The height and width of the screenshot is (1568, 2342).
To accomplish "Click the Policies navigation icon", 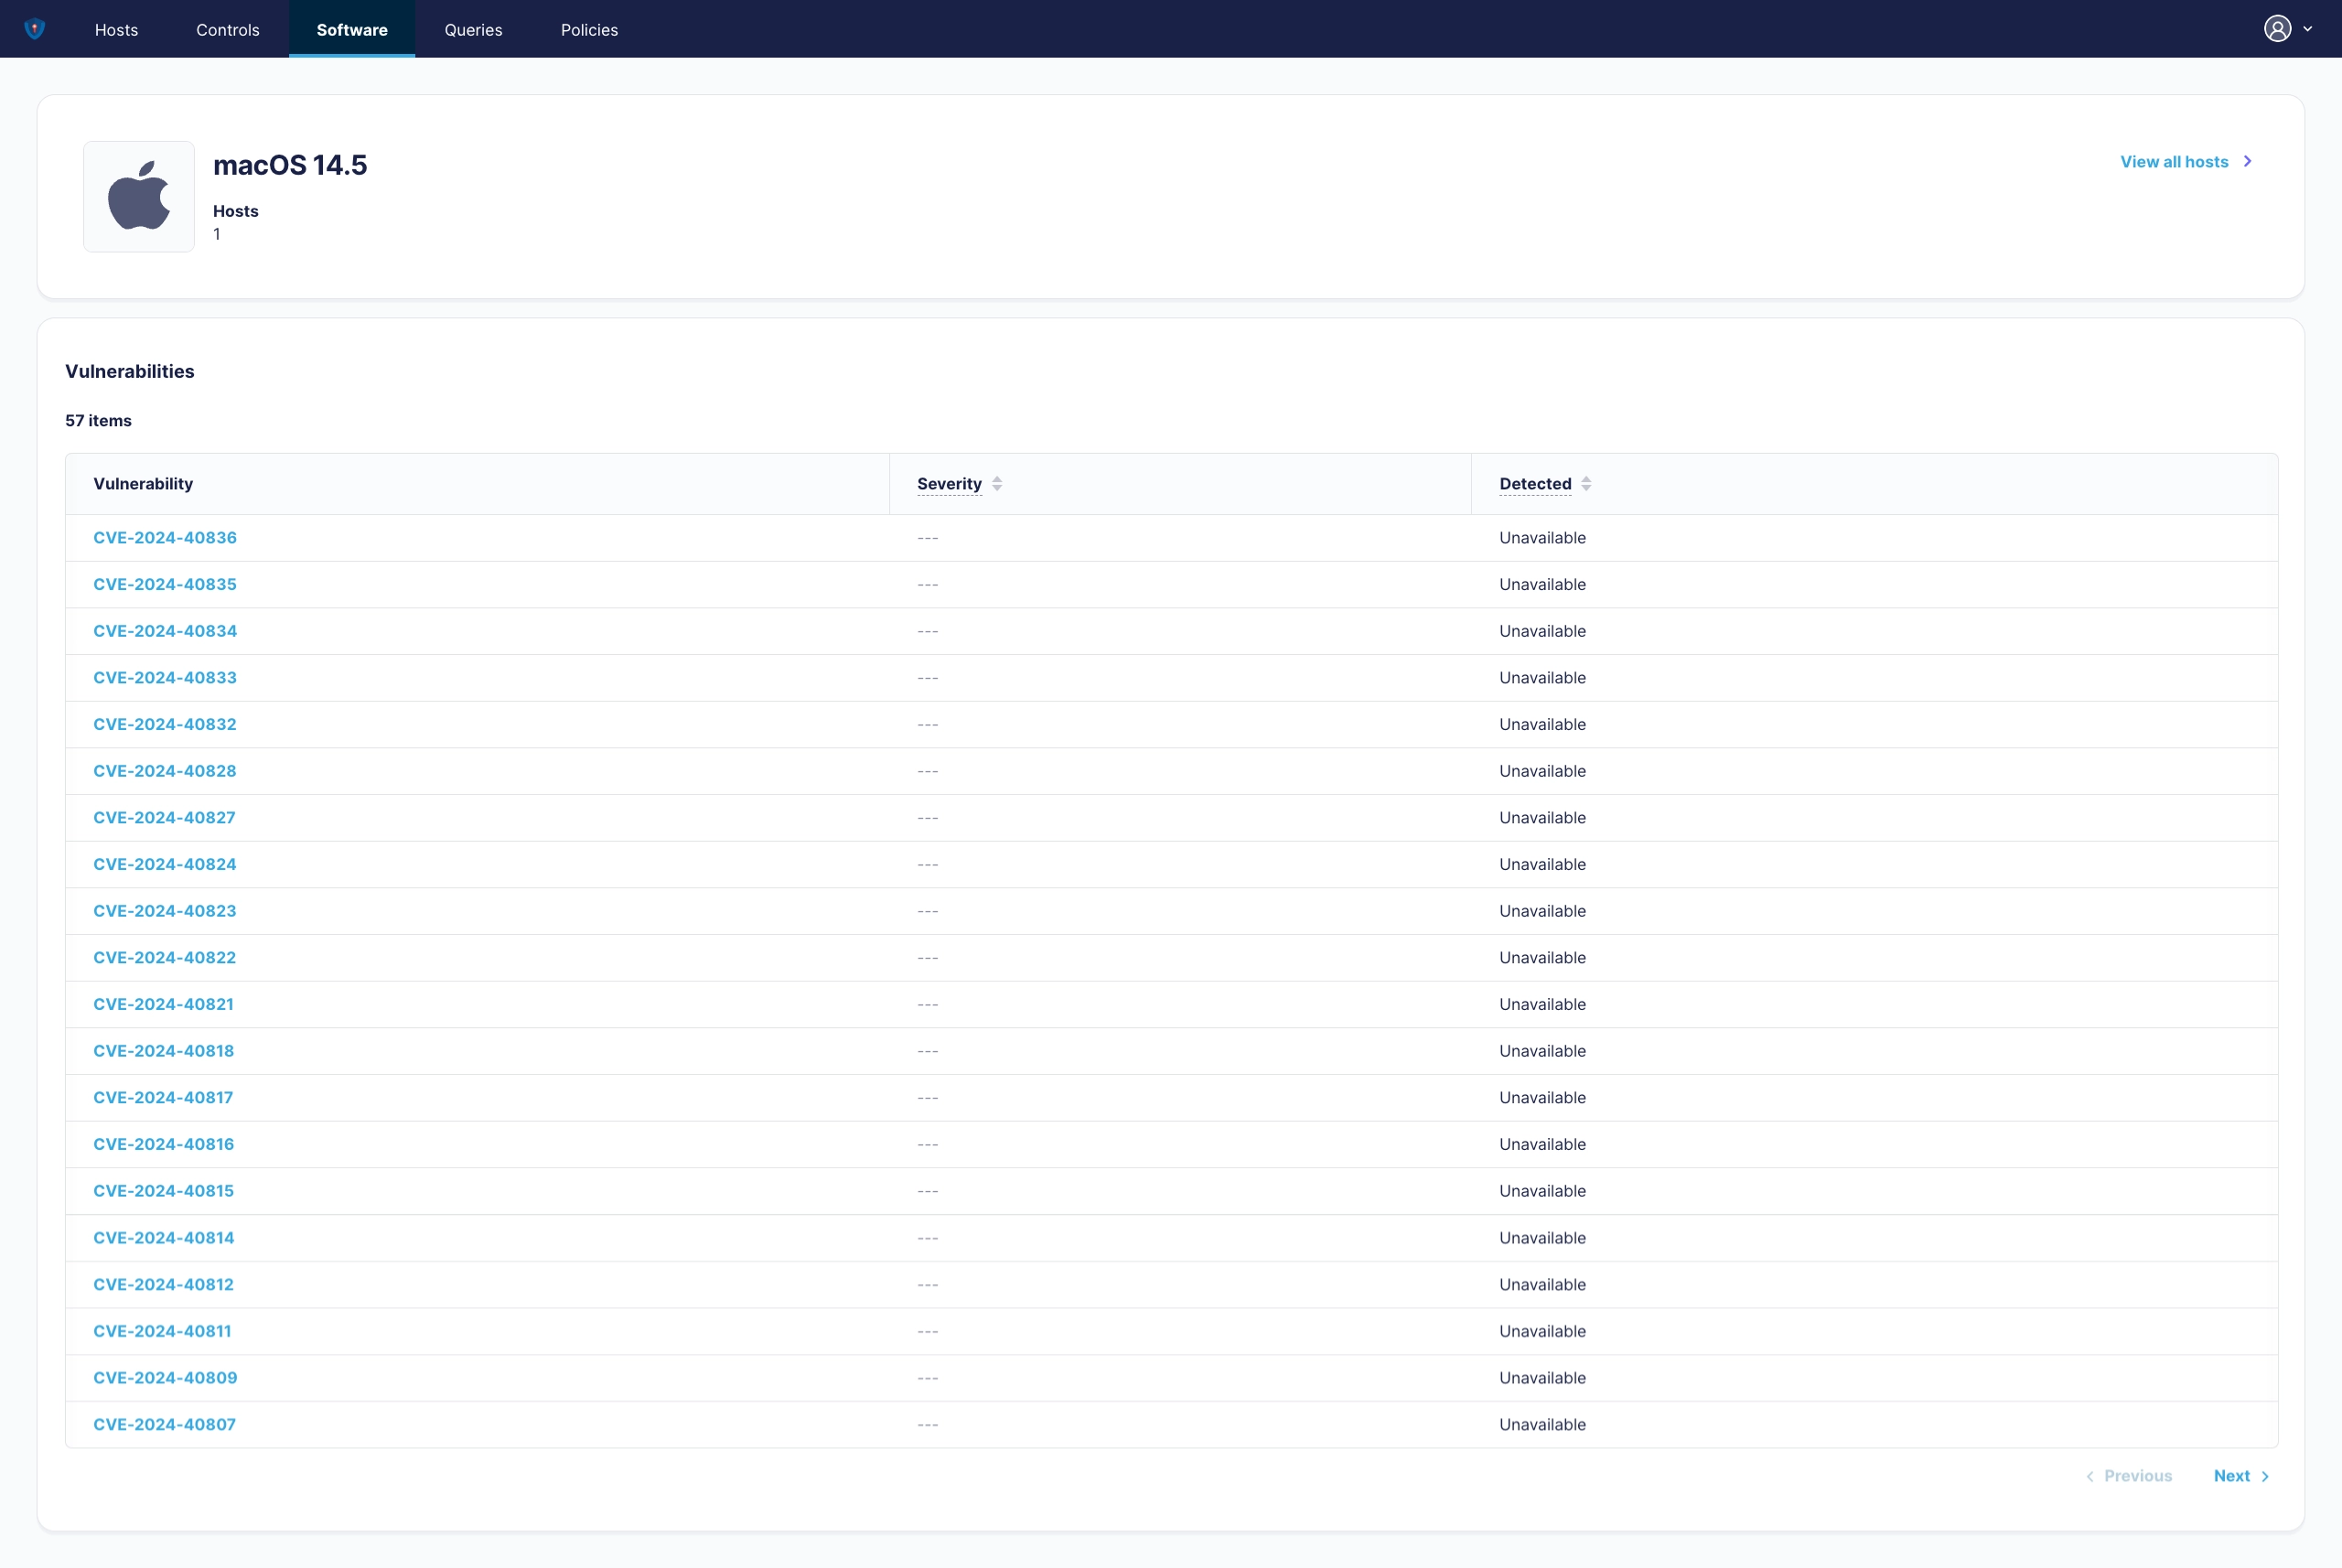I will [x=588, y=28].
